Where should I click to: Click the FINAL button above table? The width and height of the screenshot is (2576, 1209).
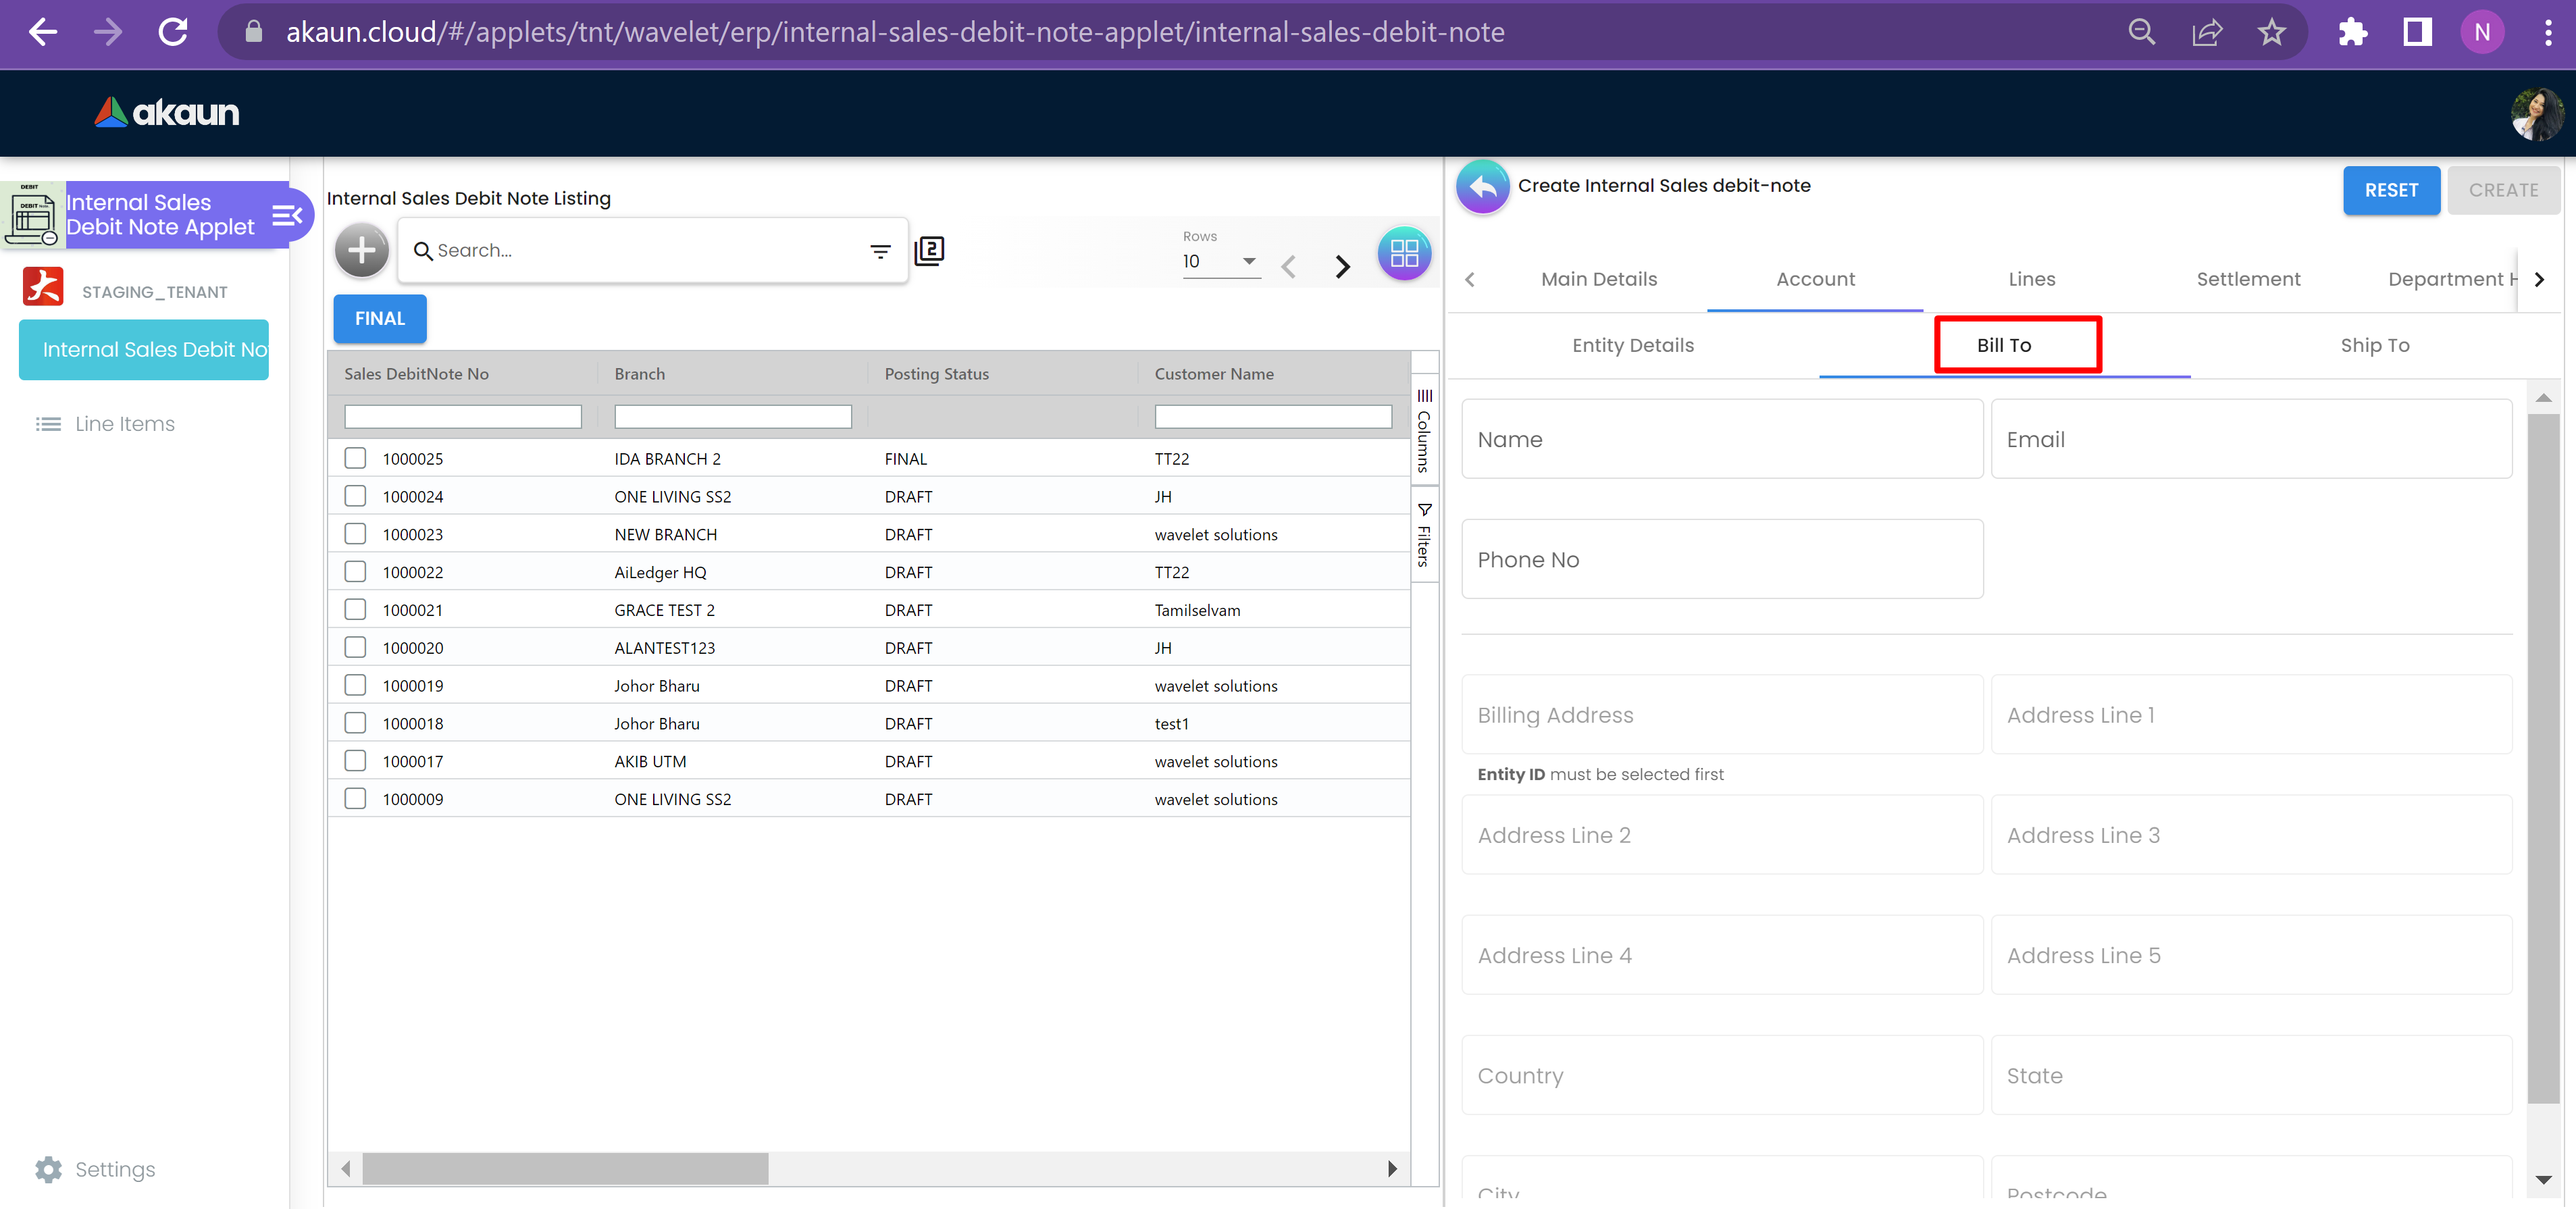coord(379,318)
